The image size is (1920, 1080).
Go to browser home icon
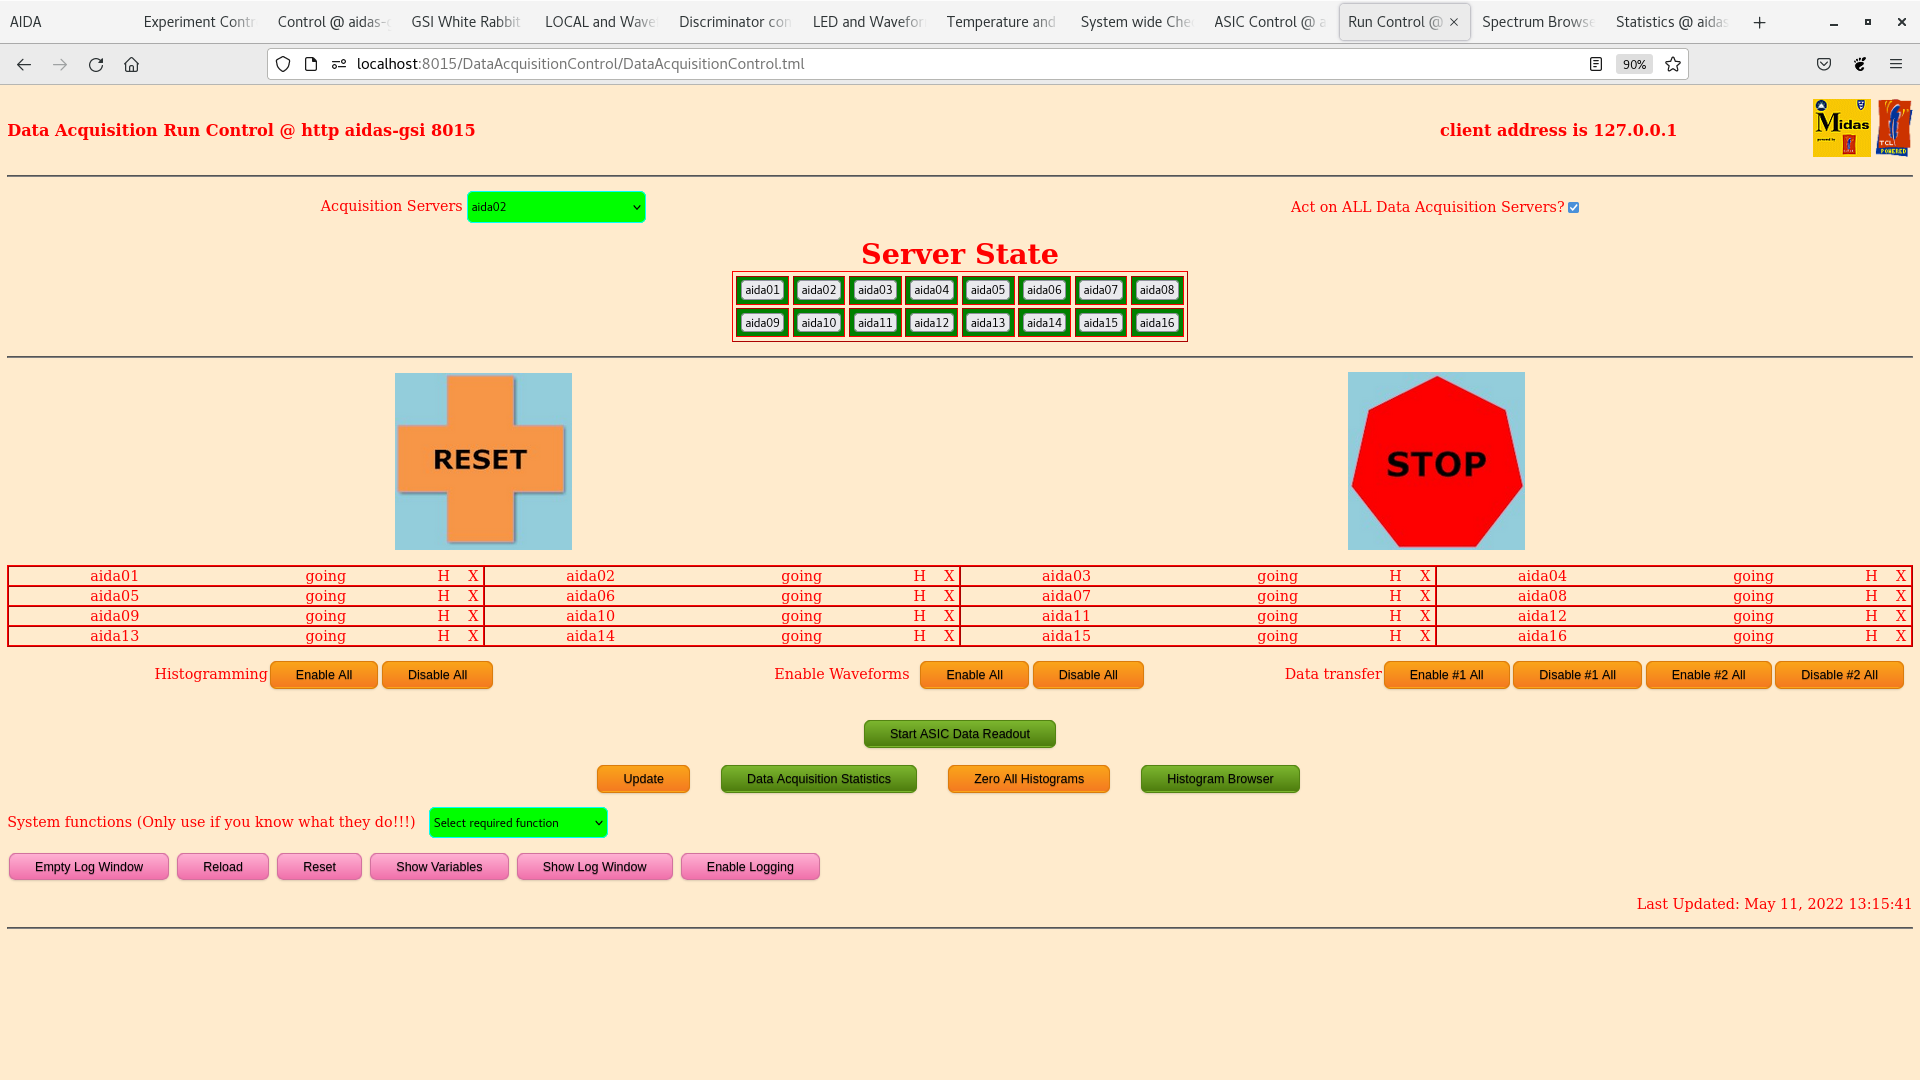click(131, 64)
